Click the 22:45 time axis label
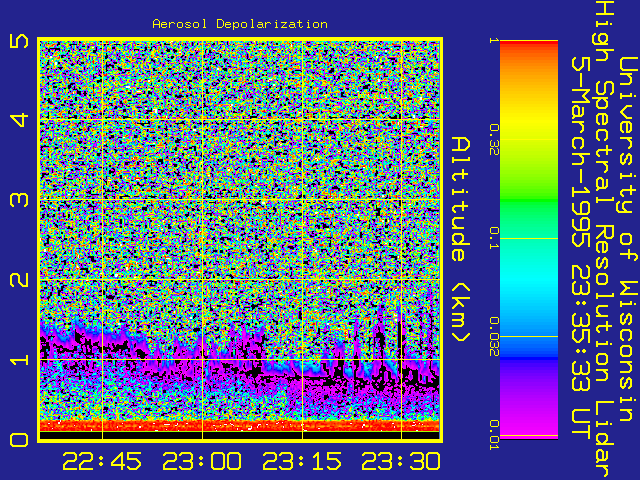The image size is (640, 480). pos(102,462)
